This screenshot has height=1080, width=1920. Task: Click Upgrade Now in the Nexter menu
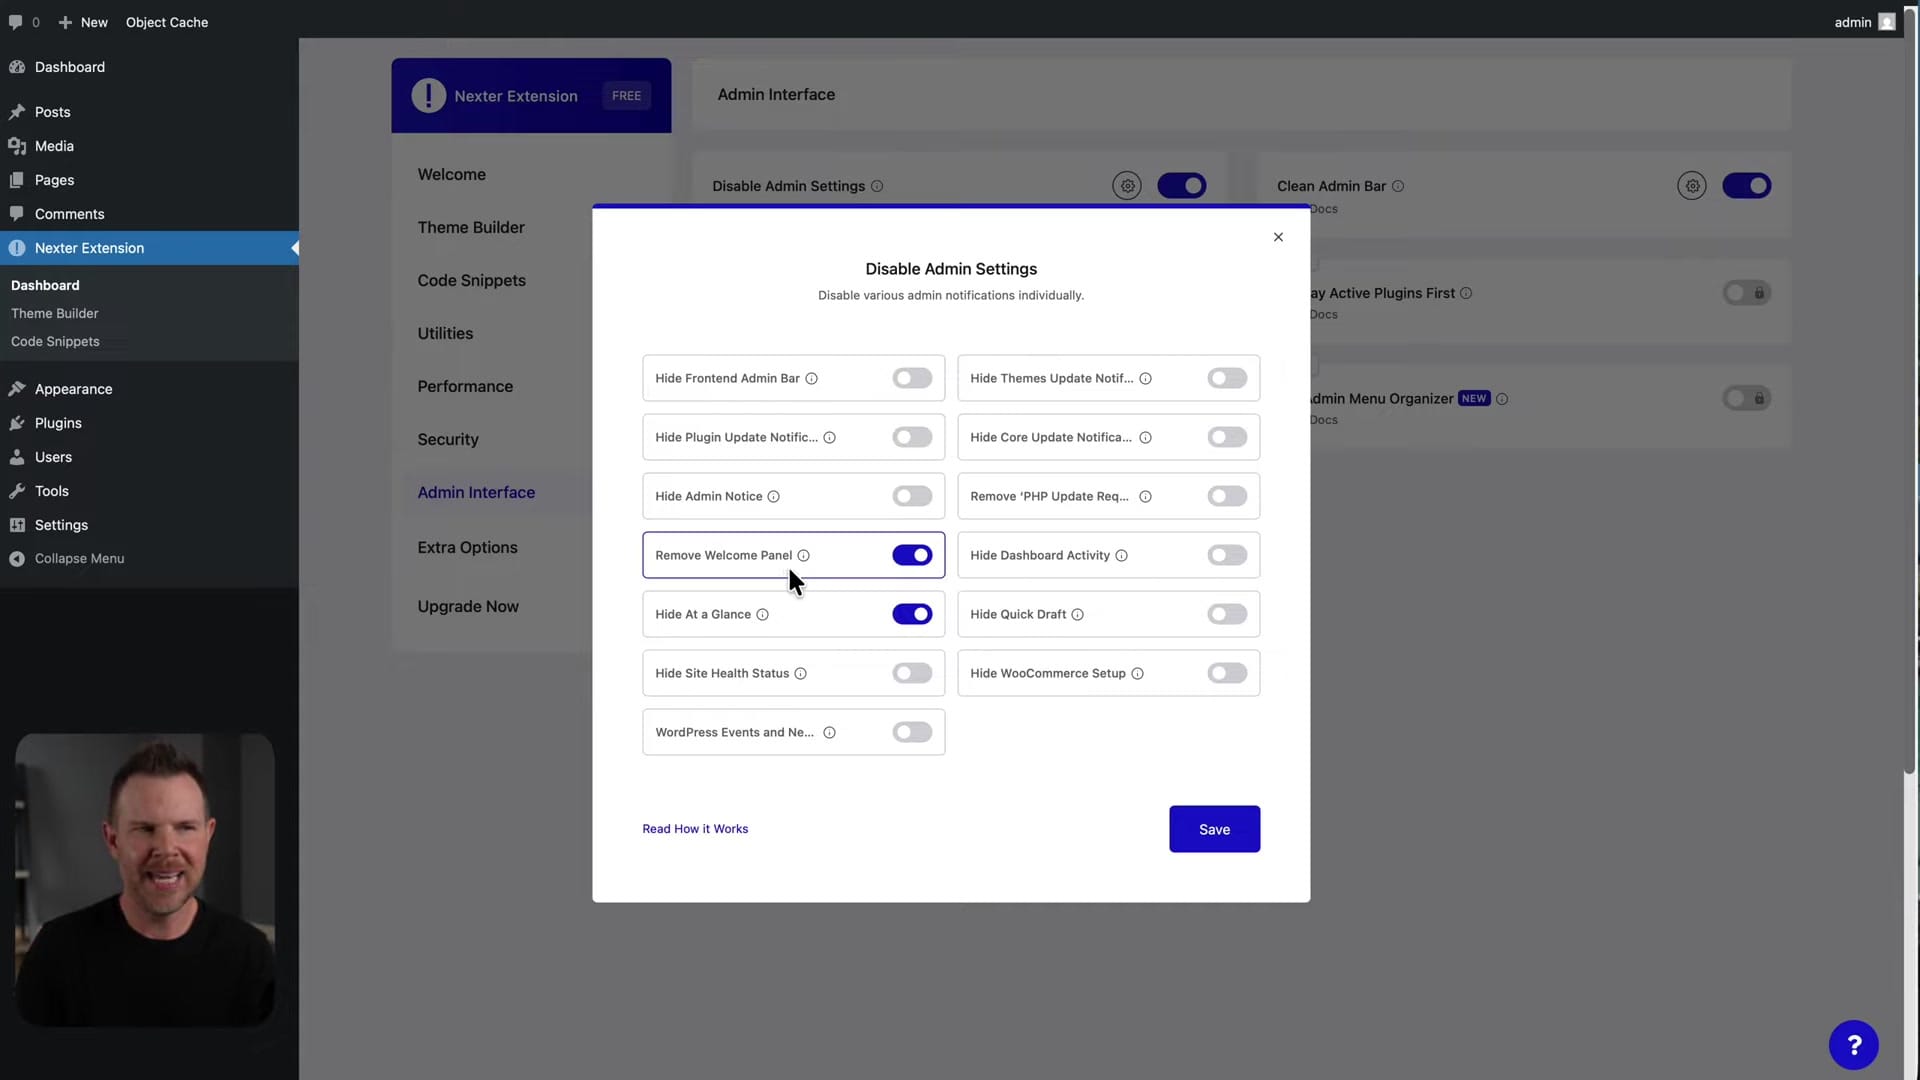pyautogui.click(x=468, y=606)
